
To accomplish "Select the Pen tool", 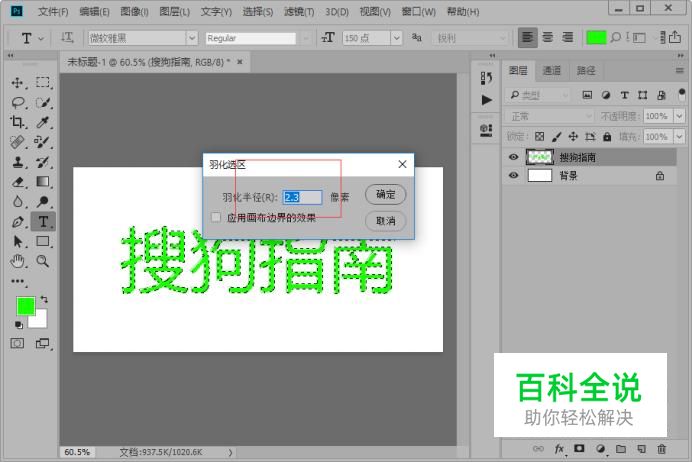I will click(18, 222).
